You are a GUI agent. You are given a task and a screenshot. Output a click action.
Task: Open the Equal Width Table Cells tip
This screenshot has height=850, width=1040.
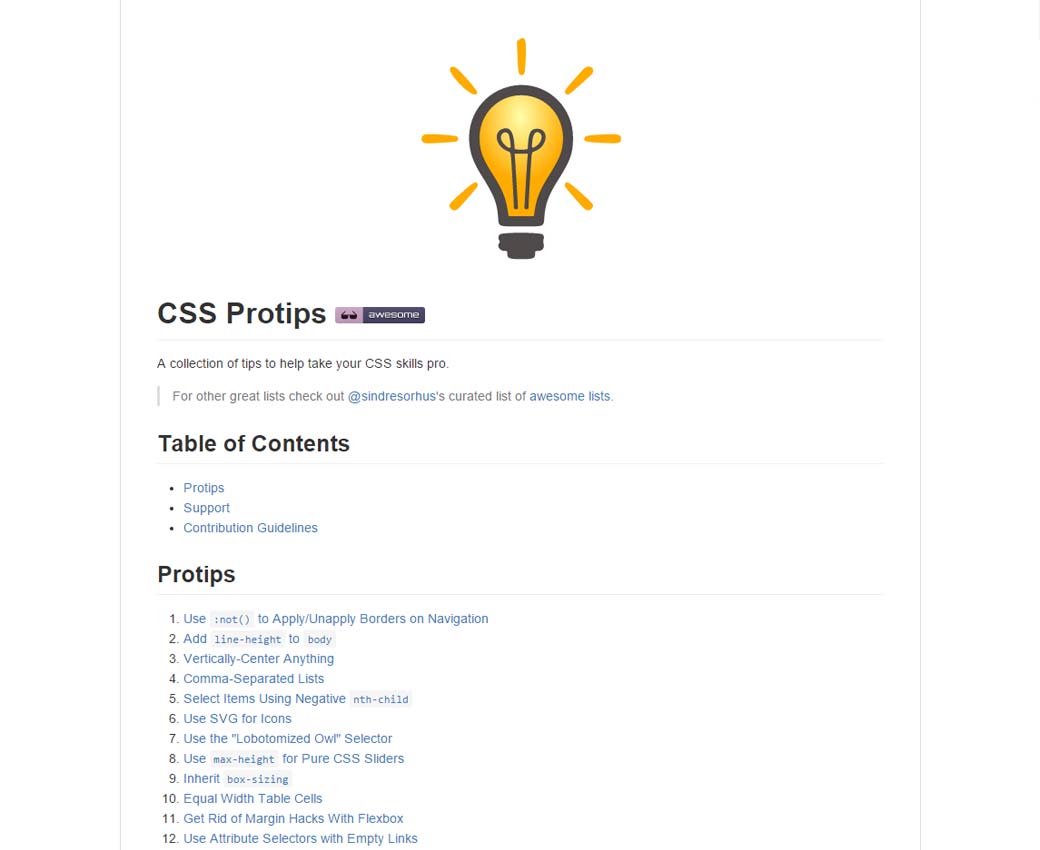[253, 799]
